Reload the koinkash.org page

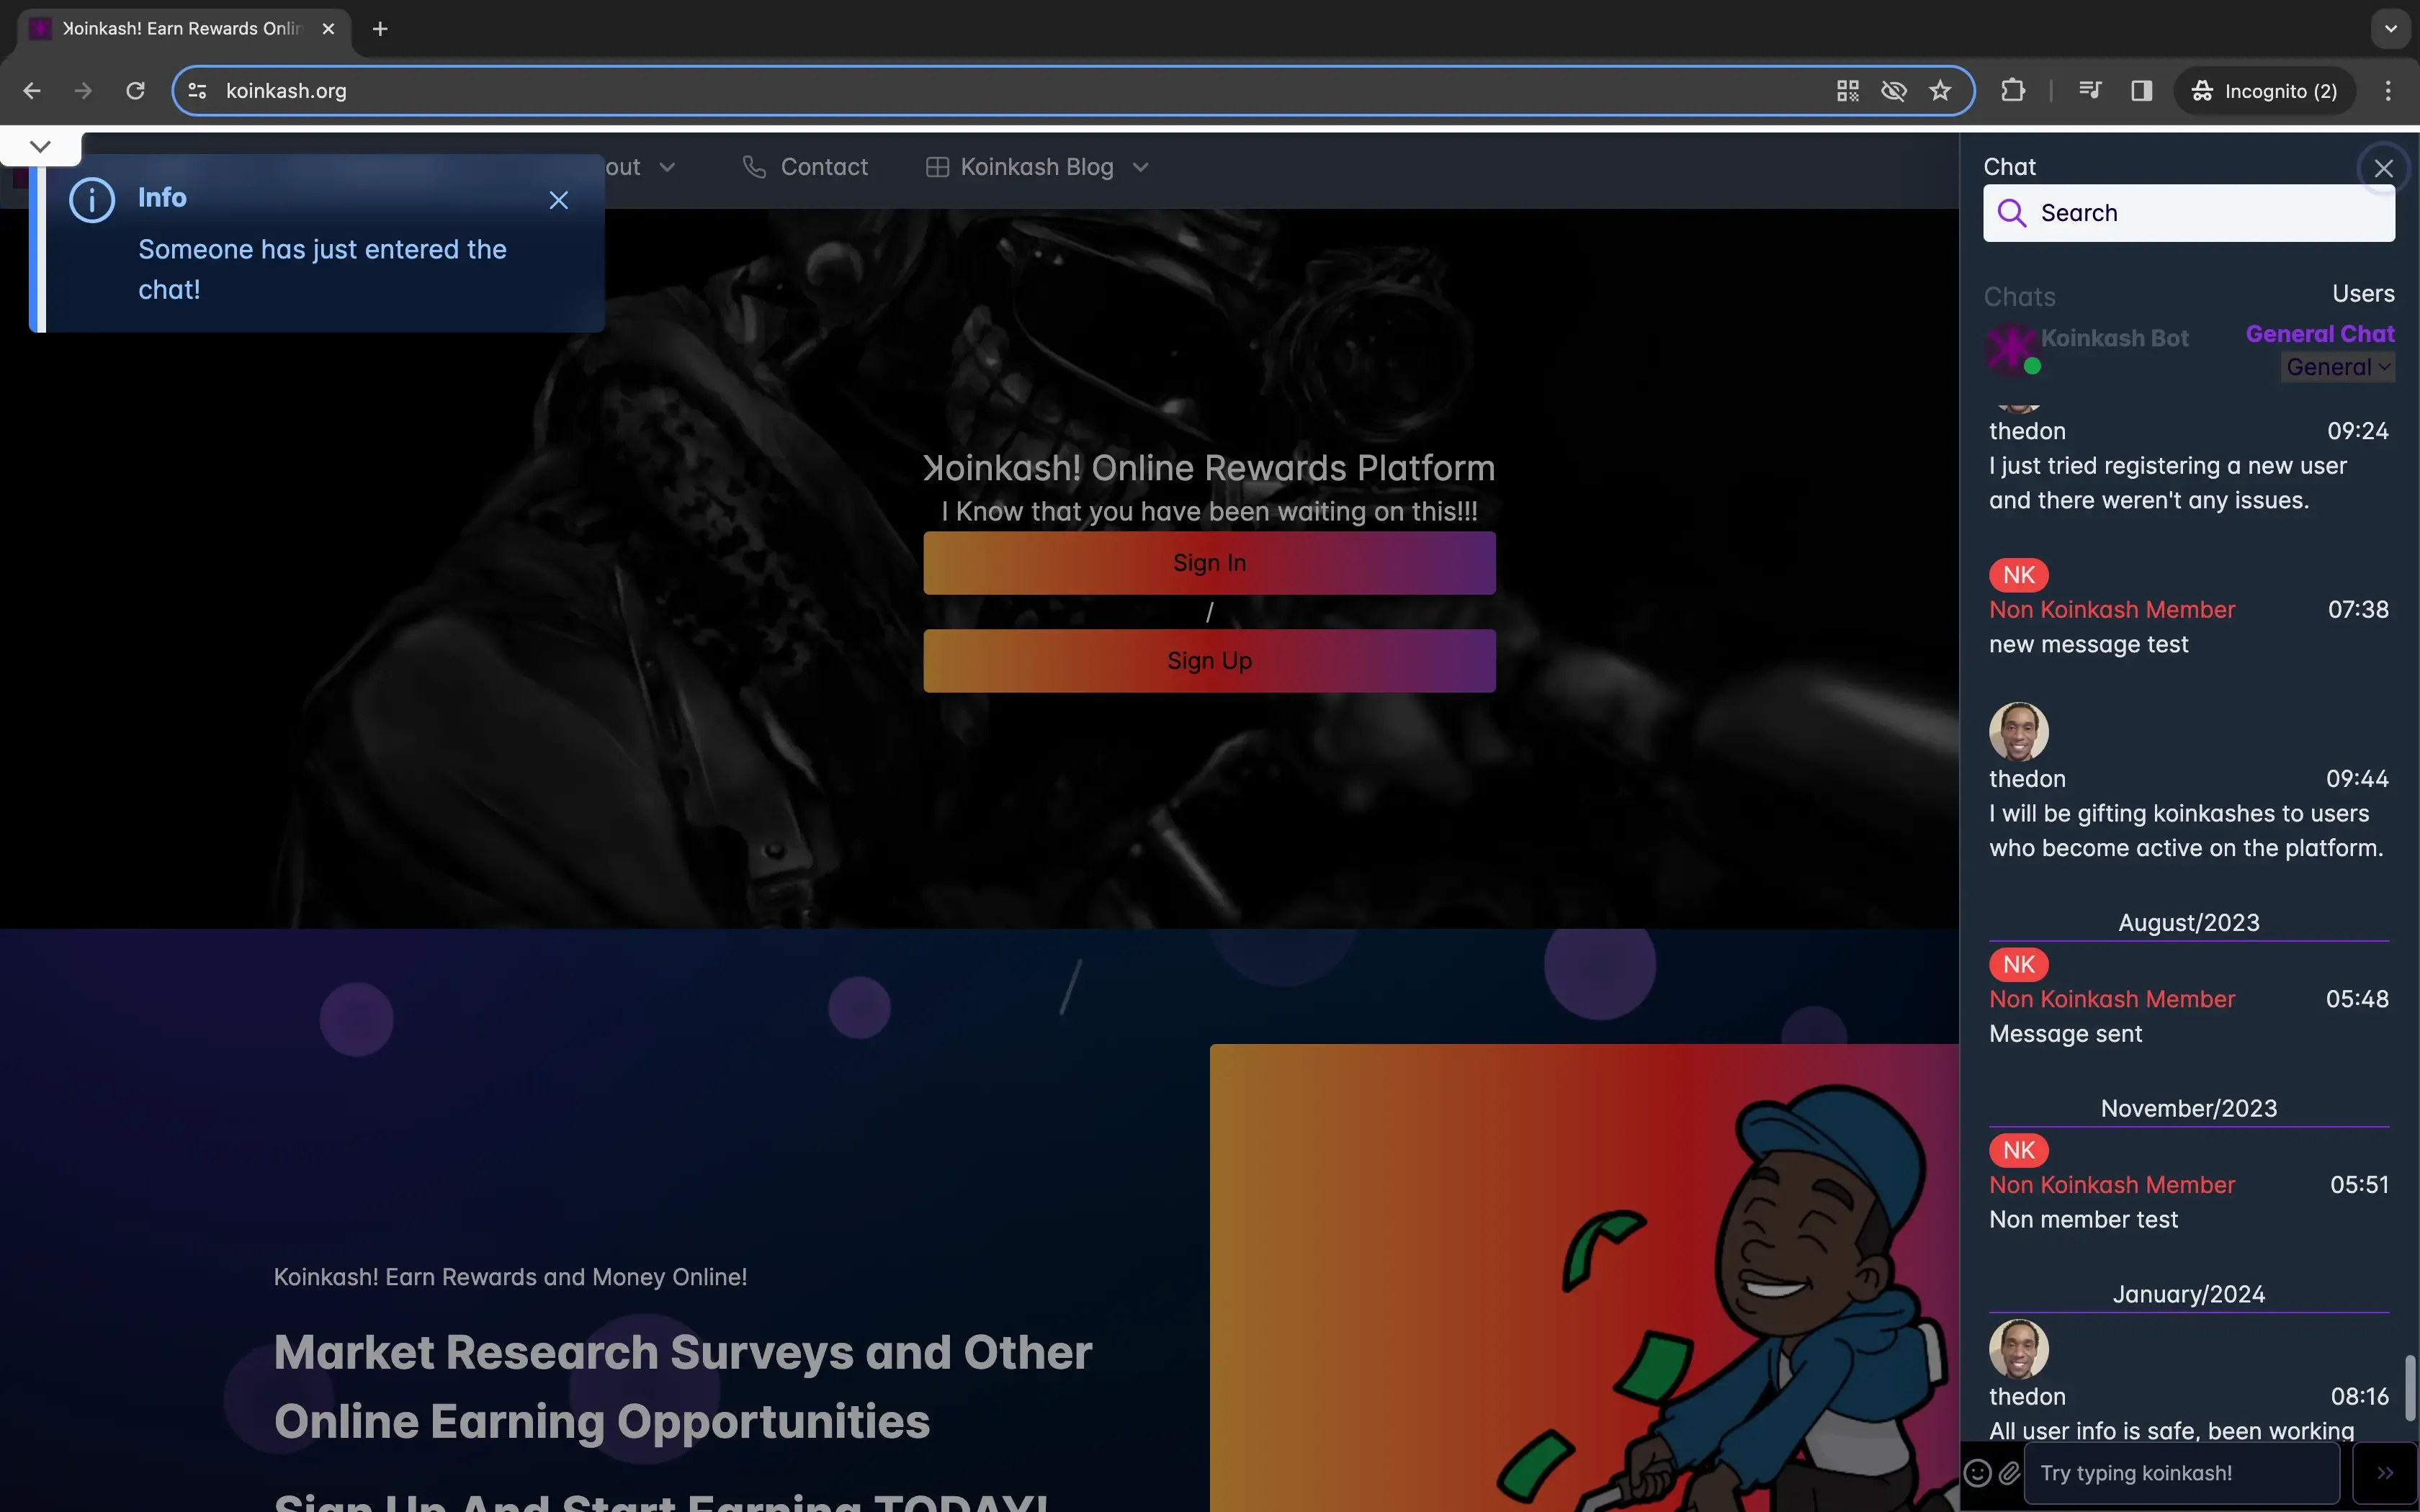pos(135,91)
